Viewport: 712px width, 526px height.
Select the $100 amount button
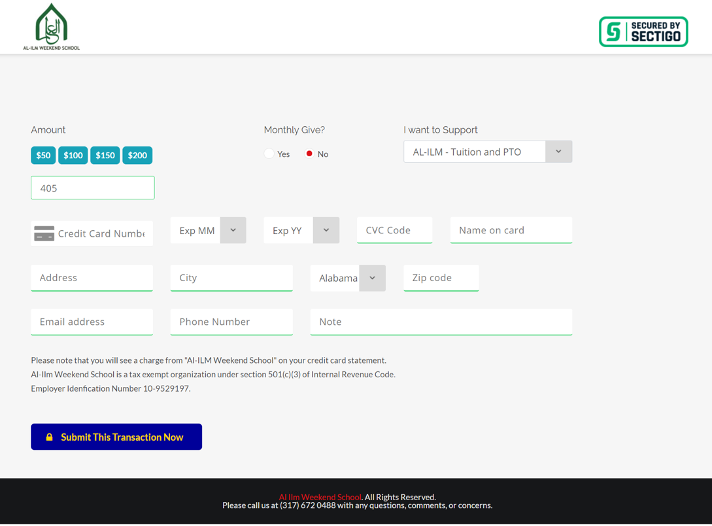pos(73,155)
